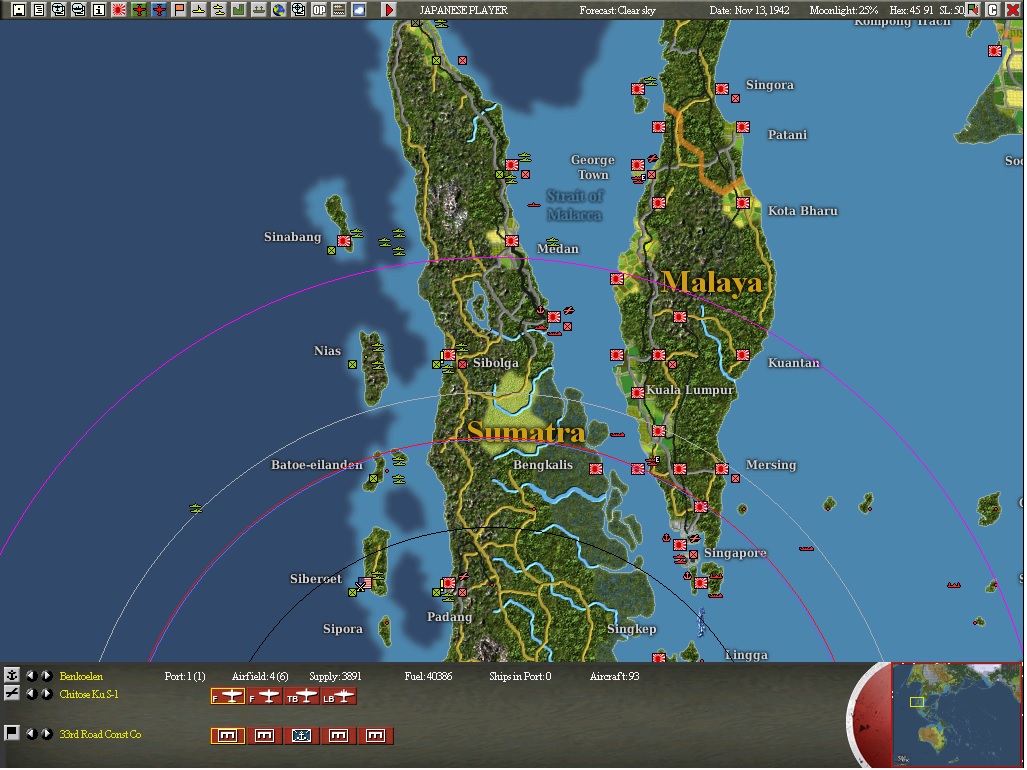The image size is (1027, 770).
Task: Close the game with the red X
Action: coord(1013,10)
